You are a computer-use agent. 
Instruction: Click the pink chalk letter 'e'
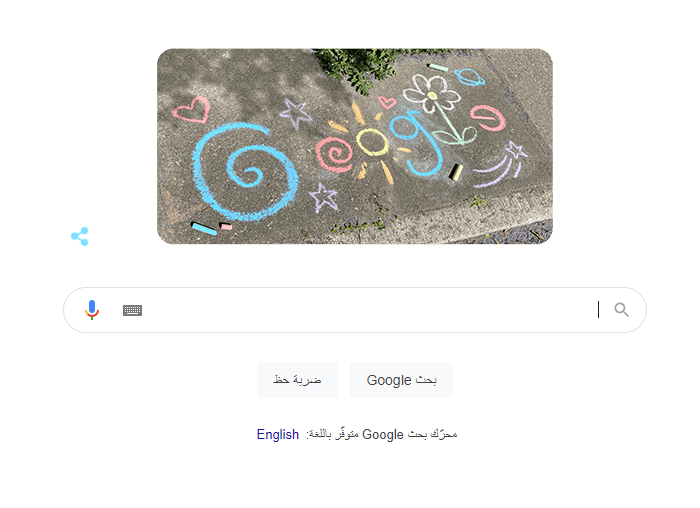click(488, 118)
